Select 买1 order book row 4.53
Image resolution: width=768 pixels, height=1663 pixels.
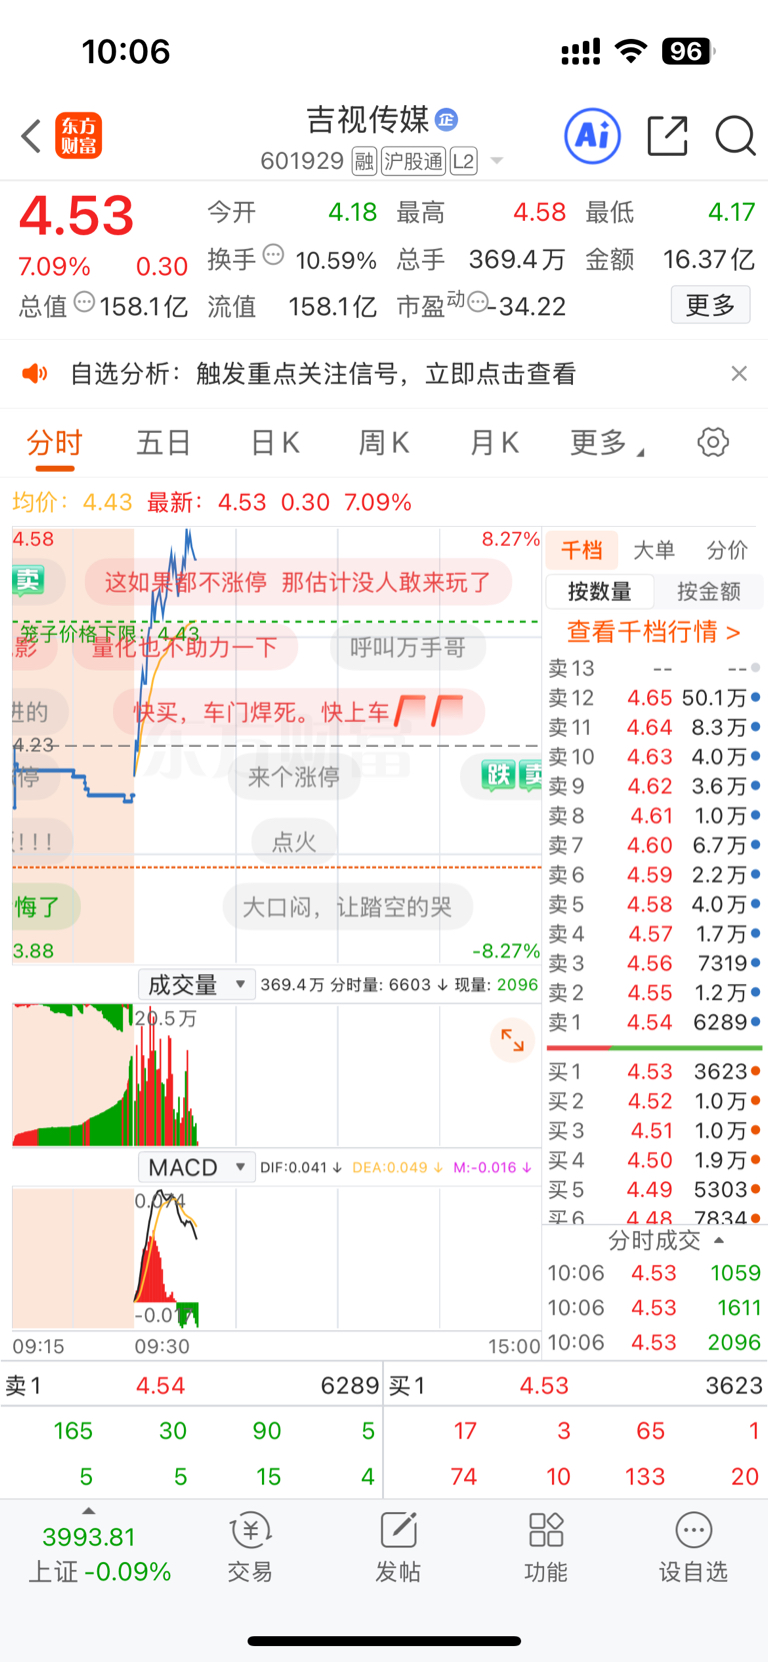point(654,1071)
